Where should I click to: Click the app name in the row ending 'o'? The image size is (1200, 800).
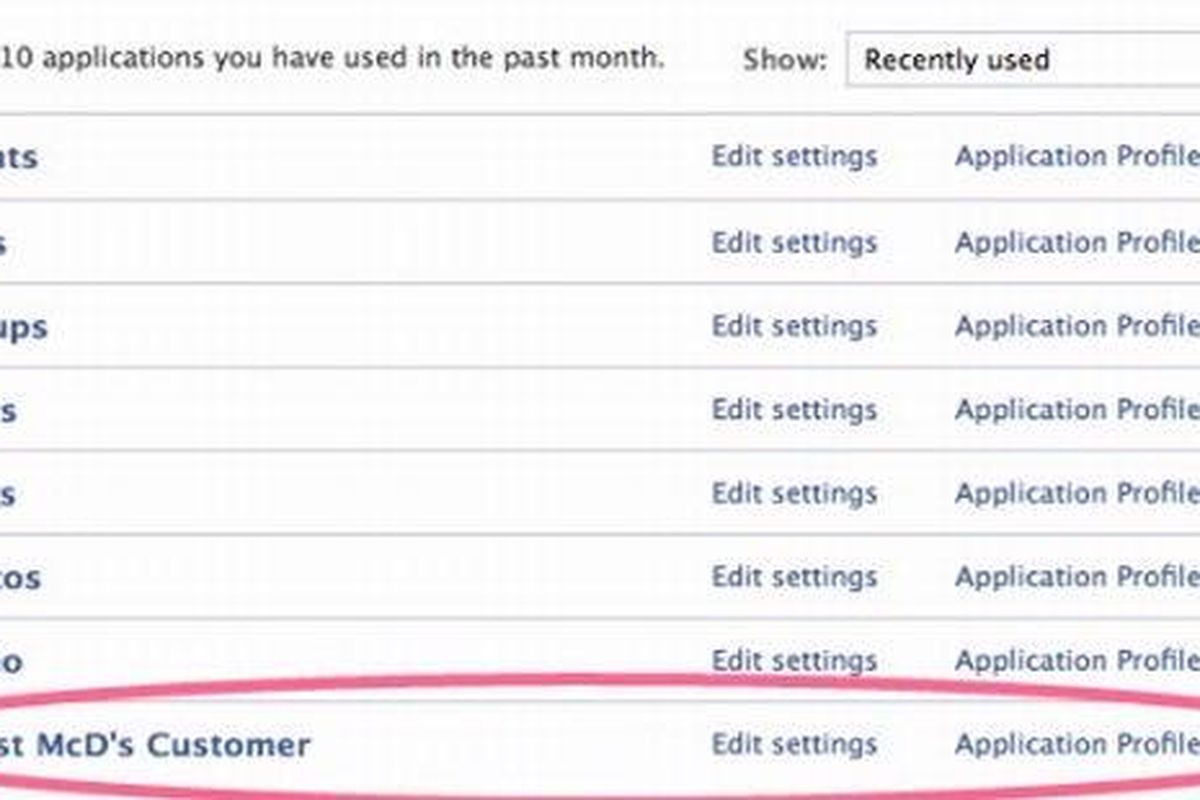click(10, 662)
